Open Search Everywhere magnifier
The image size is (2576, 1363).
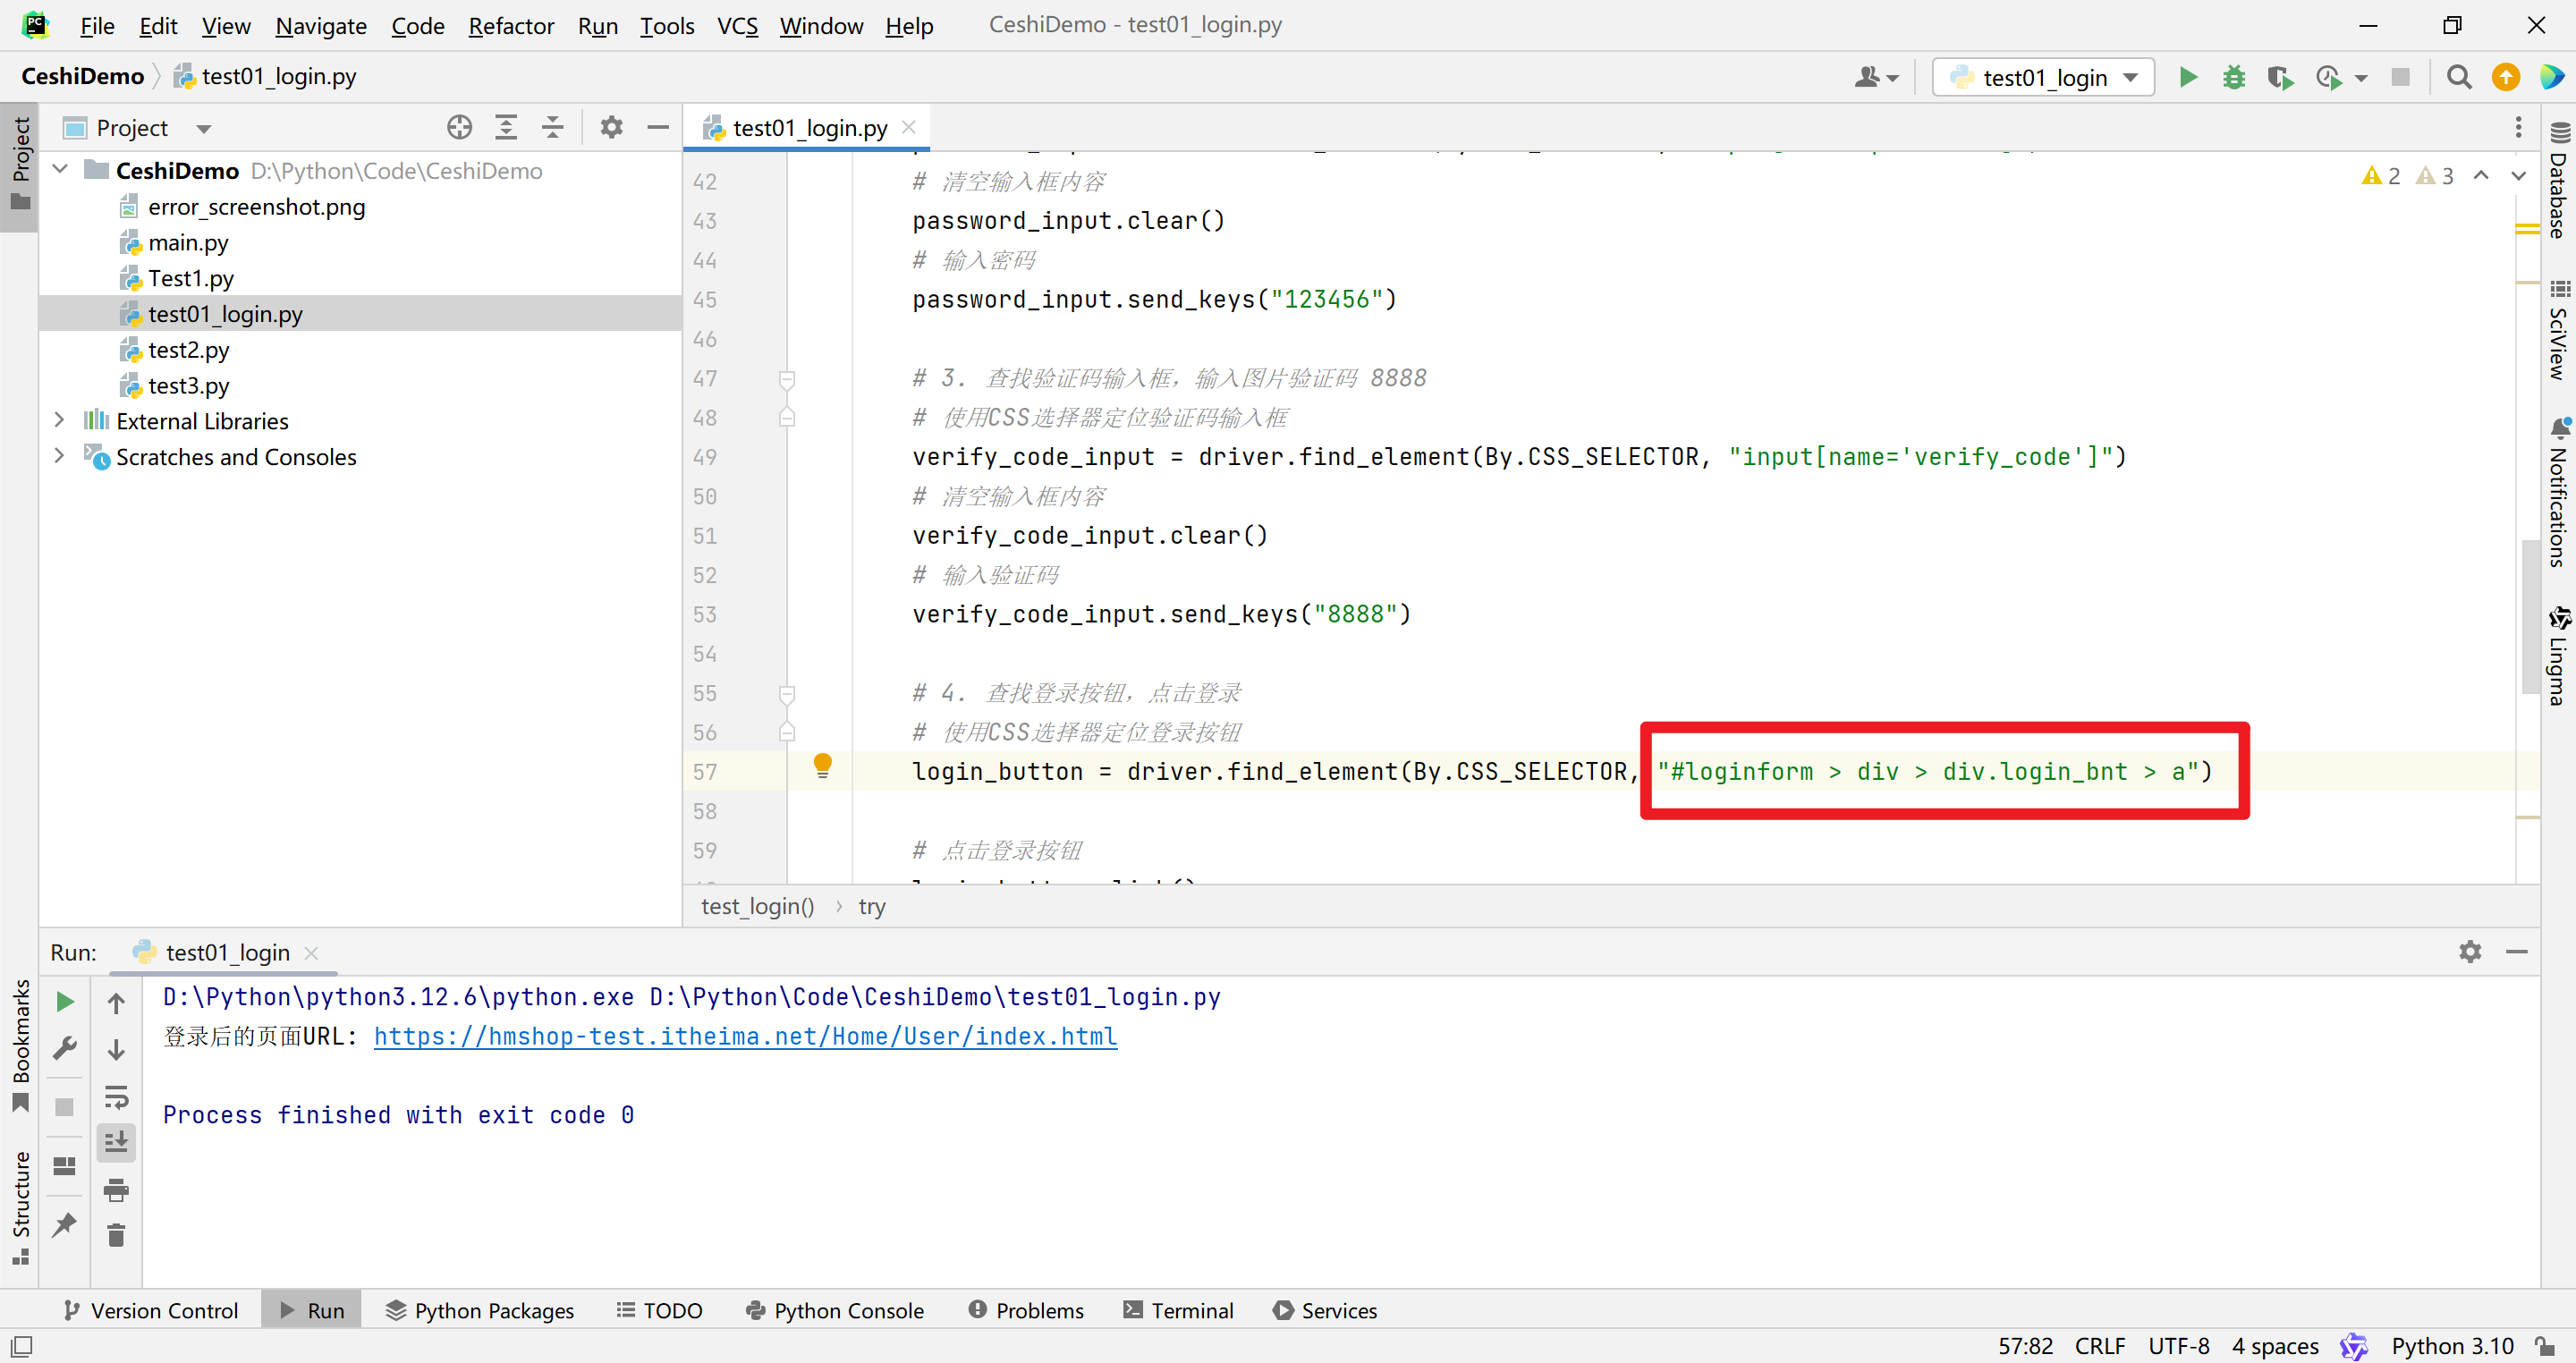[2459, 77]
